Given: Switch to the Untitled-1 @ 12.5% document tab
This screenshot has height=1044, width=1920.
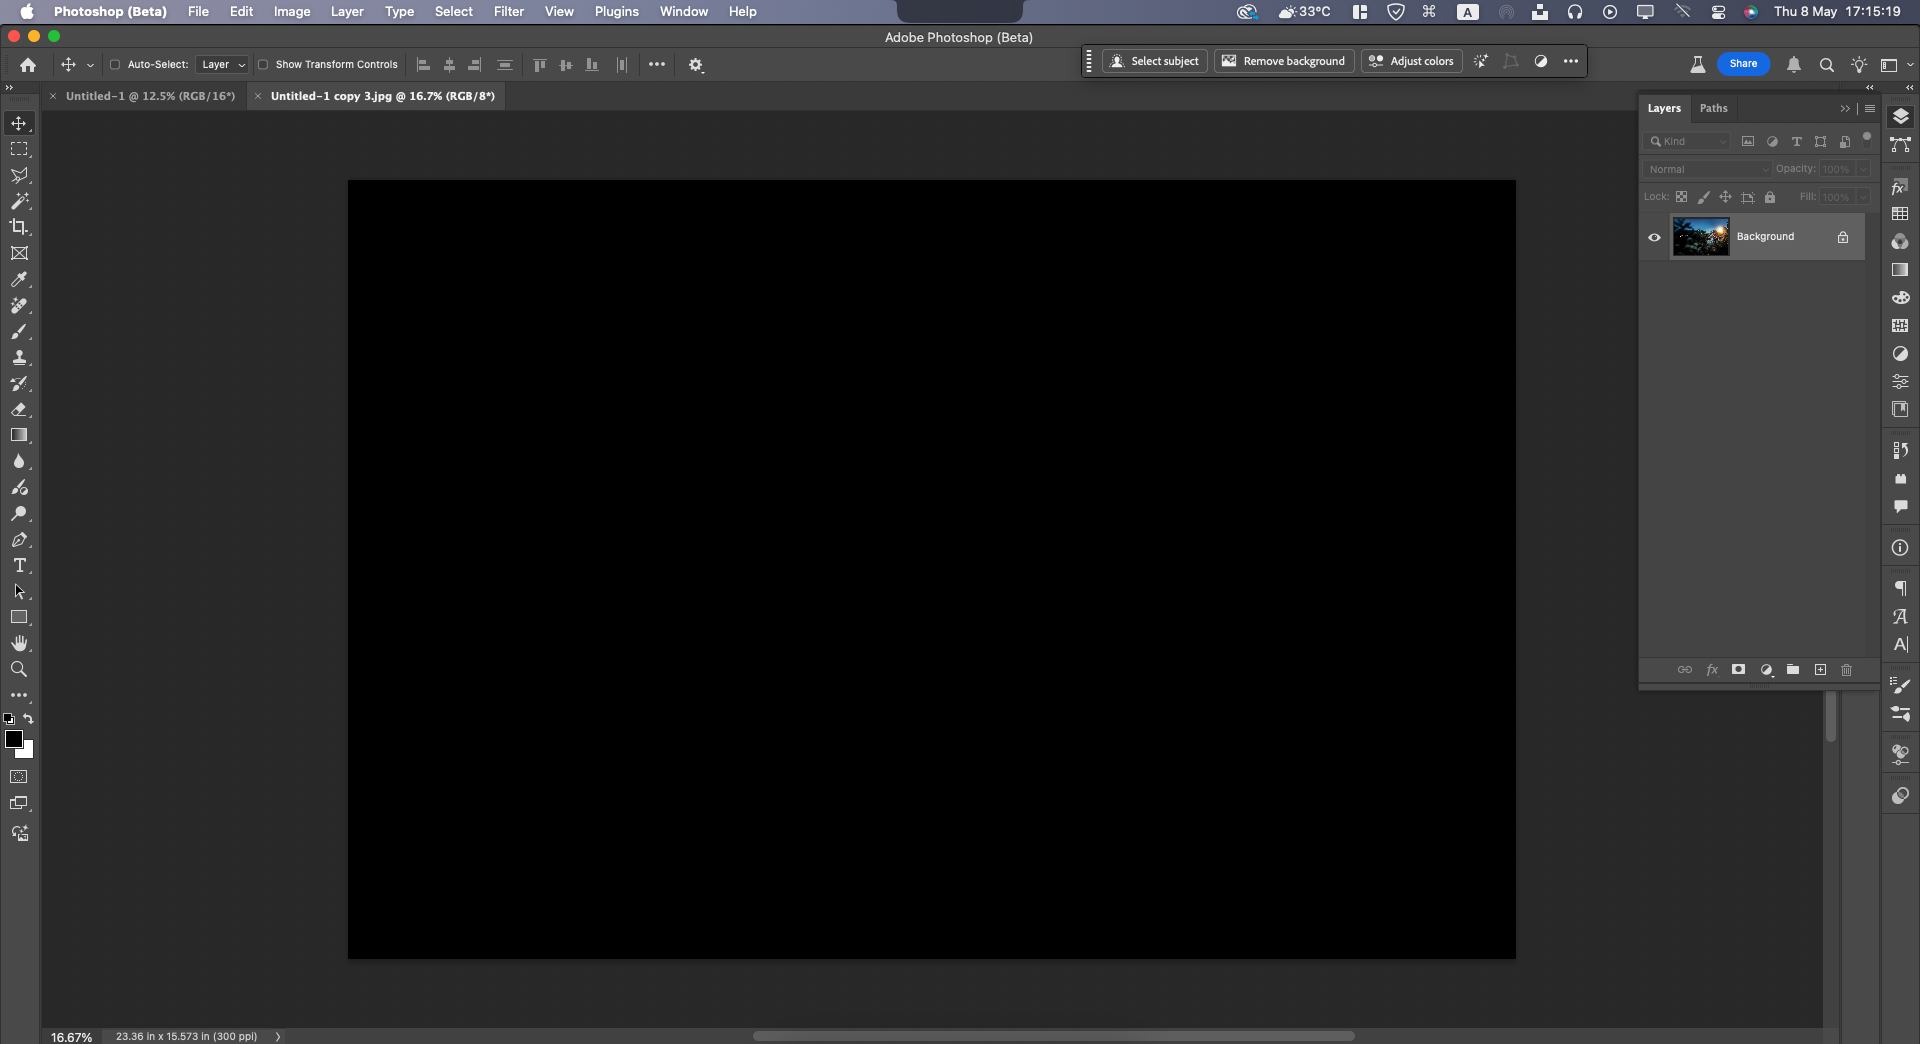Looking at the screenshot, I should (x=150, y=96).
